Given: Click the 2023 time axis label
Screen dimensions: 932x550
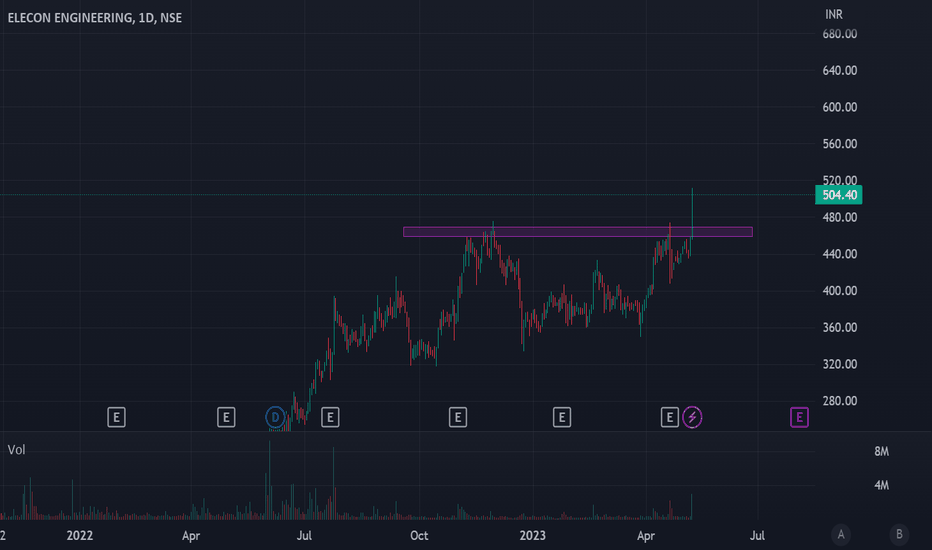Looking at the screenshot, I should click(533, 536).
